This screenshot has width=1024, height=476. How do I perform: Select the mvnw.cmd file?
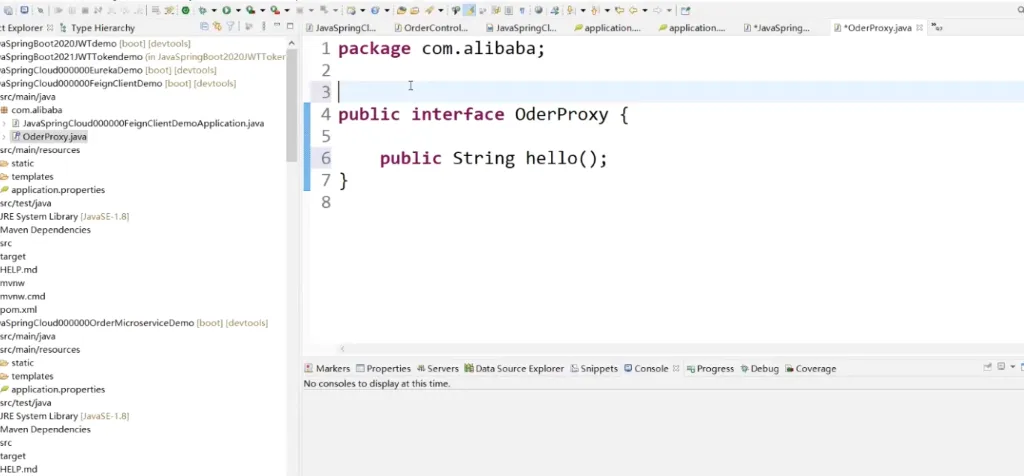23,296
